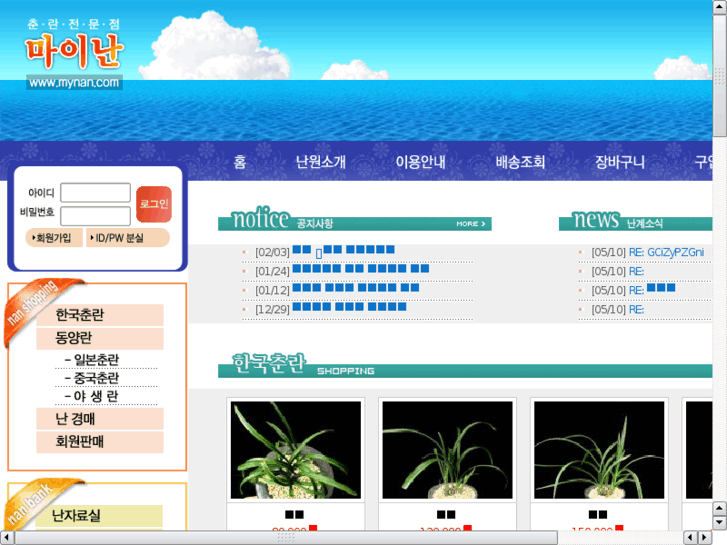This screenshot has height=545, width=727.
Task: Click the first orchid product thumbnail
Action: [x=296, y=450]
